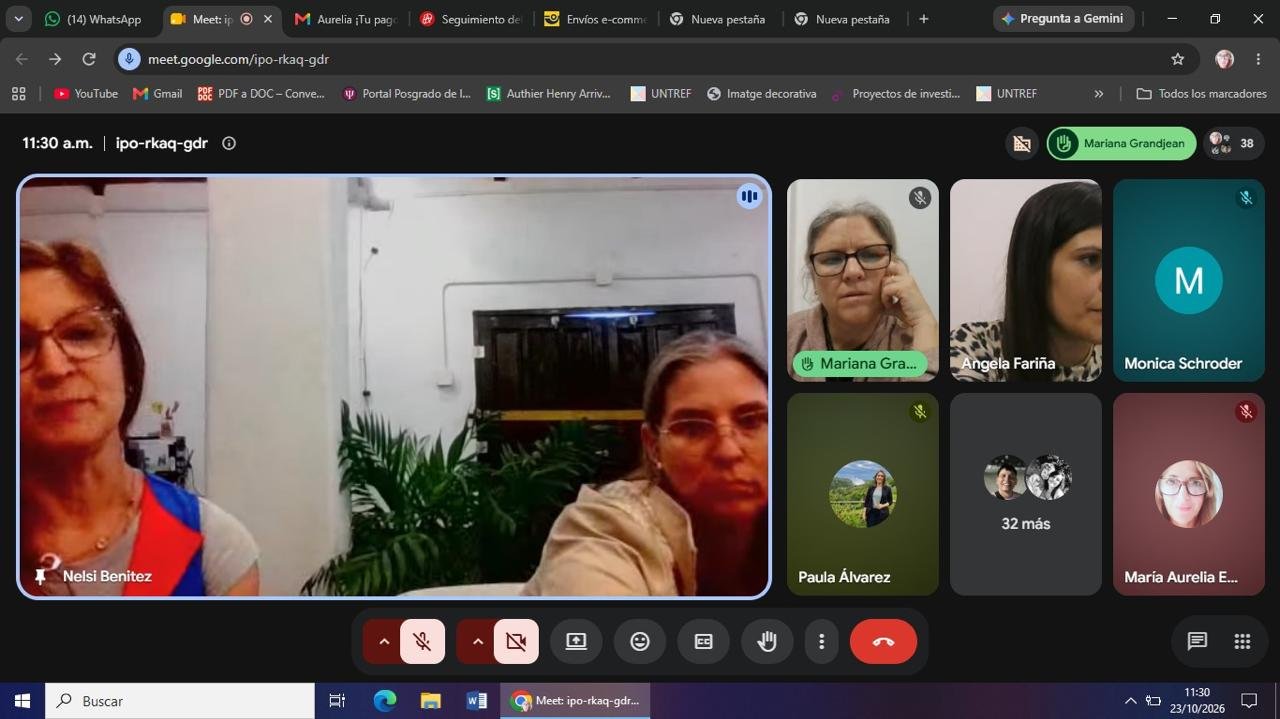Reload the Google Meet page

pos(89,59)
